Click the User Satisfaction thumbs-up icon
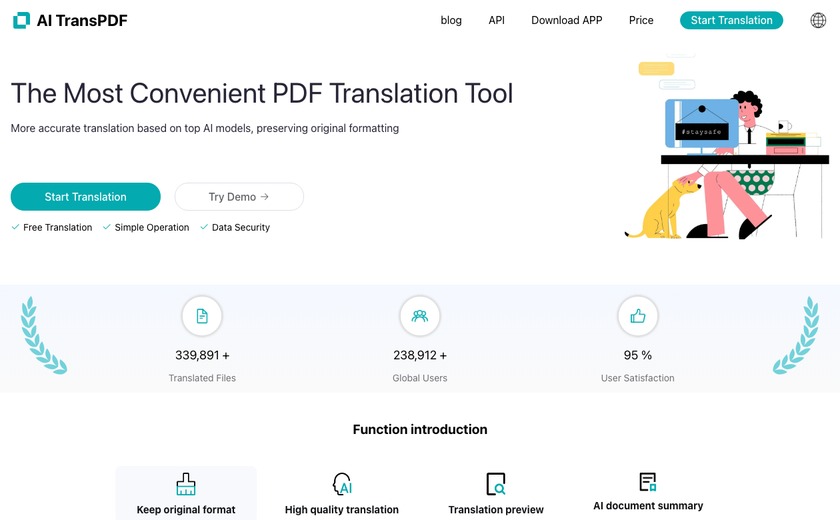This screenshot has width=840, height=520. click(x=638, y=316)
